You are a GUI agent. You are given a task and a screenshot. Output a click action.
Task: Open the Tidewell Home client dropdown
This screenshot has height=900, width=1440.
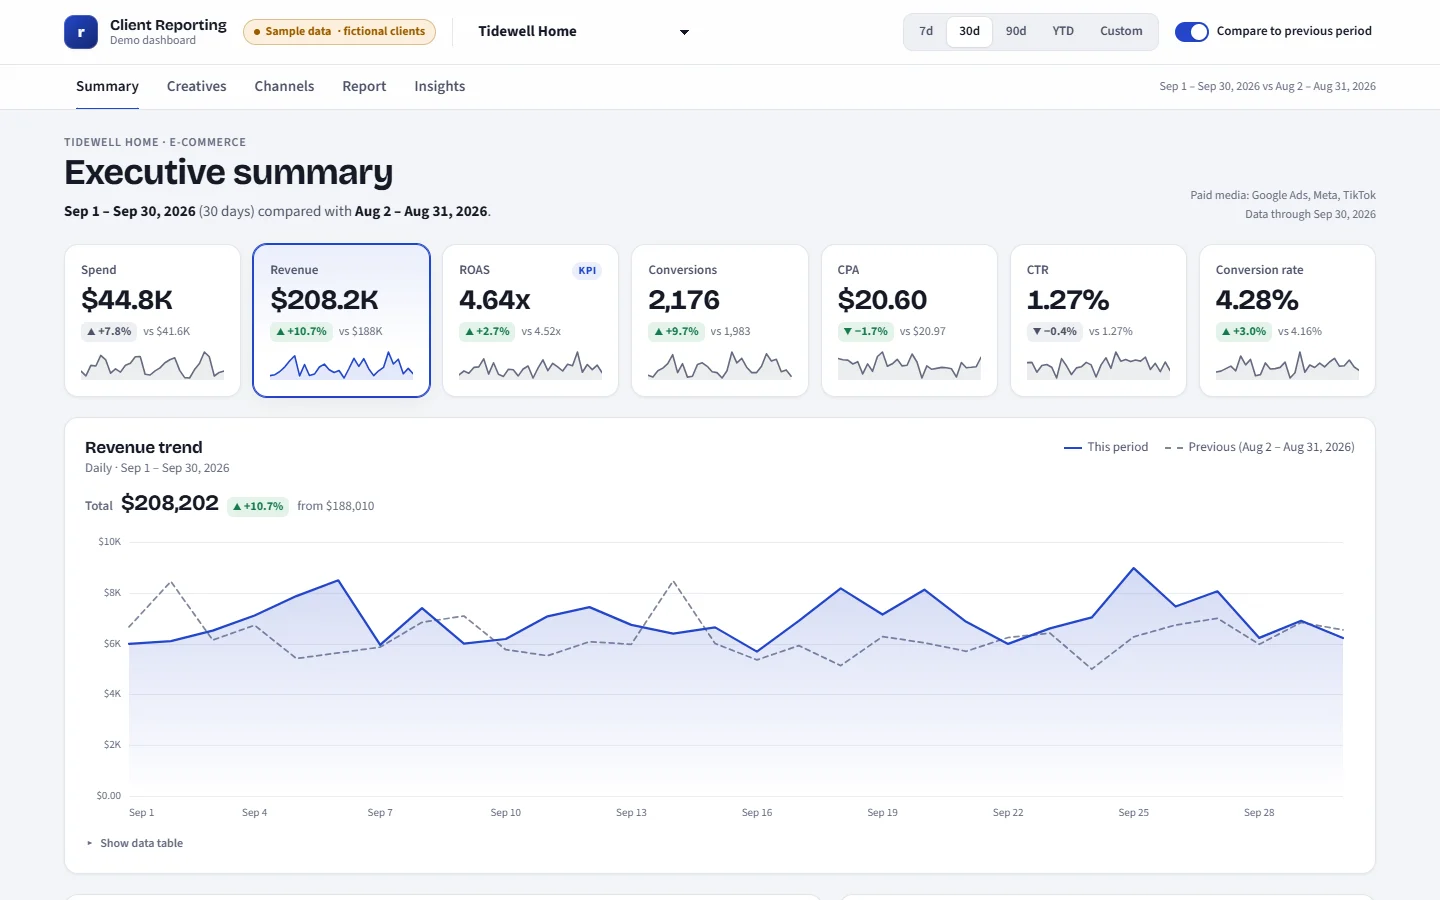pos(584,32)
